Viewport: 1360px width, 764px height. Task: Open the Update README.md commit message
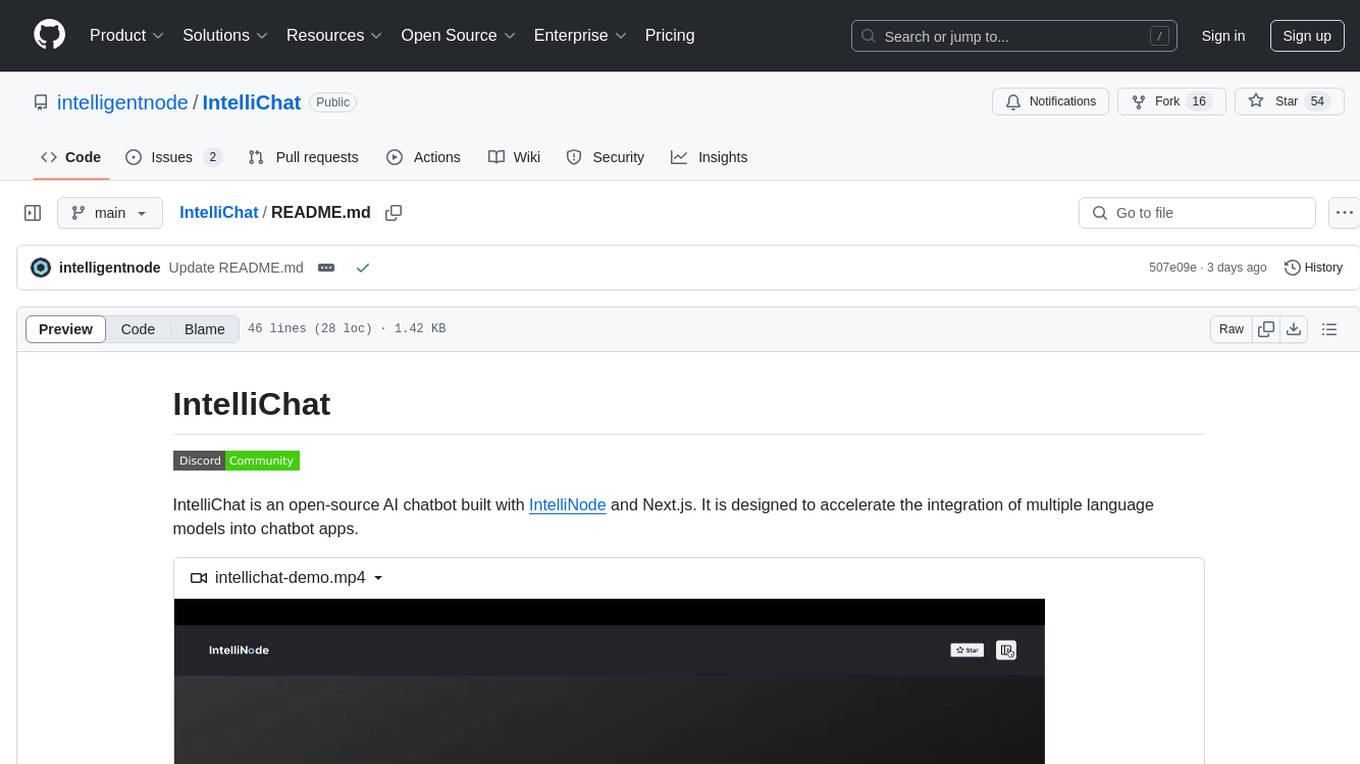point(236,267)
